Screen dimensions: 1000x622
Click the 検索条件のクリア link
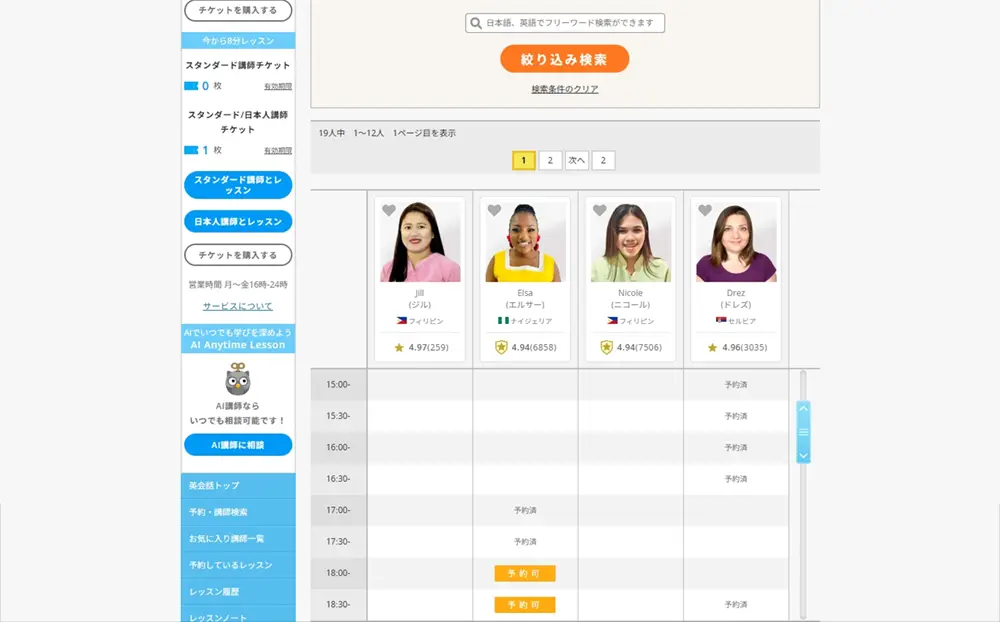[x=565, y=90]
